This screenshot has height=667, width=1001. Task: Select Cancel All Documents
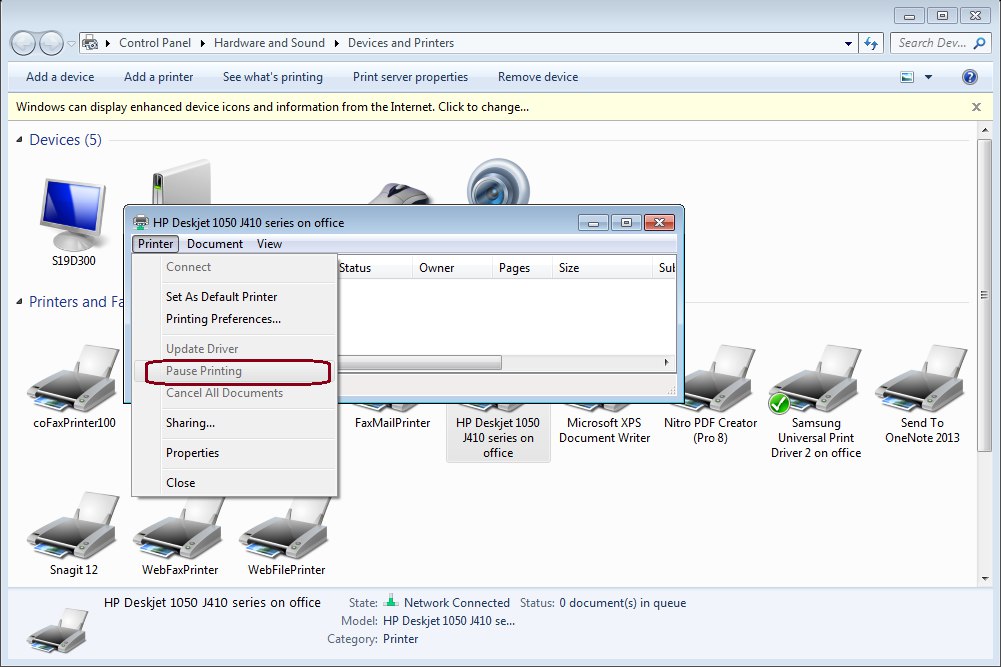(x=235, y=393)
